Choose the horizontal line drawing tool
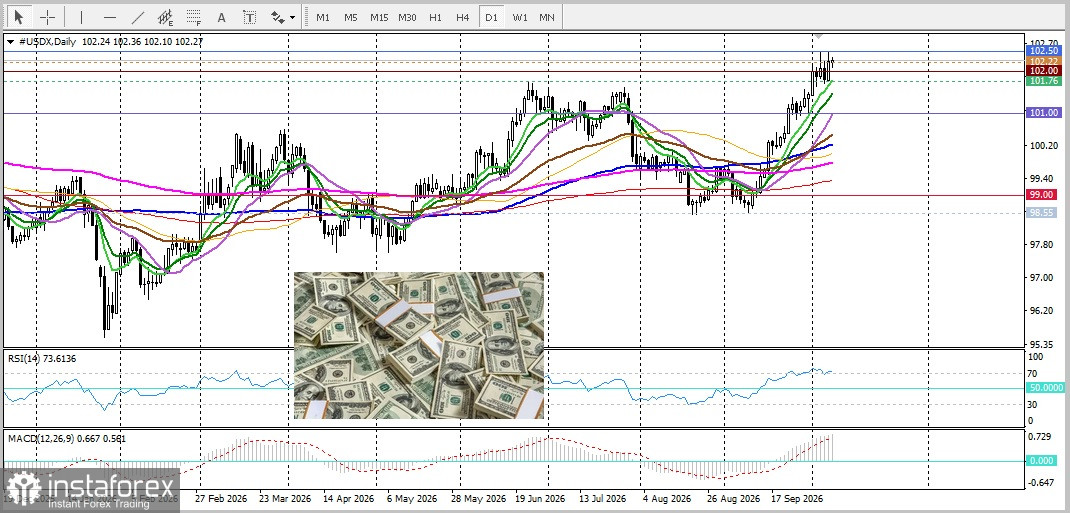This screenshot has width=1070, height=513. (110, 17)
